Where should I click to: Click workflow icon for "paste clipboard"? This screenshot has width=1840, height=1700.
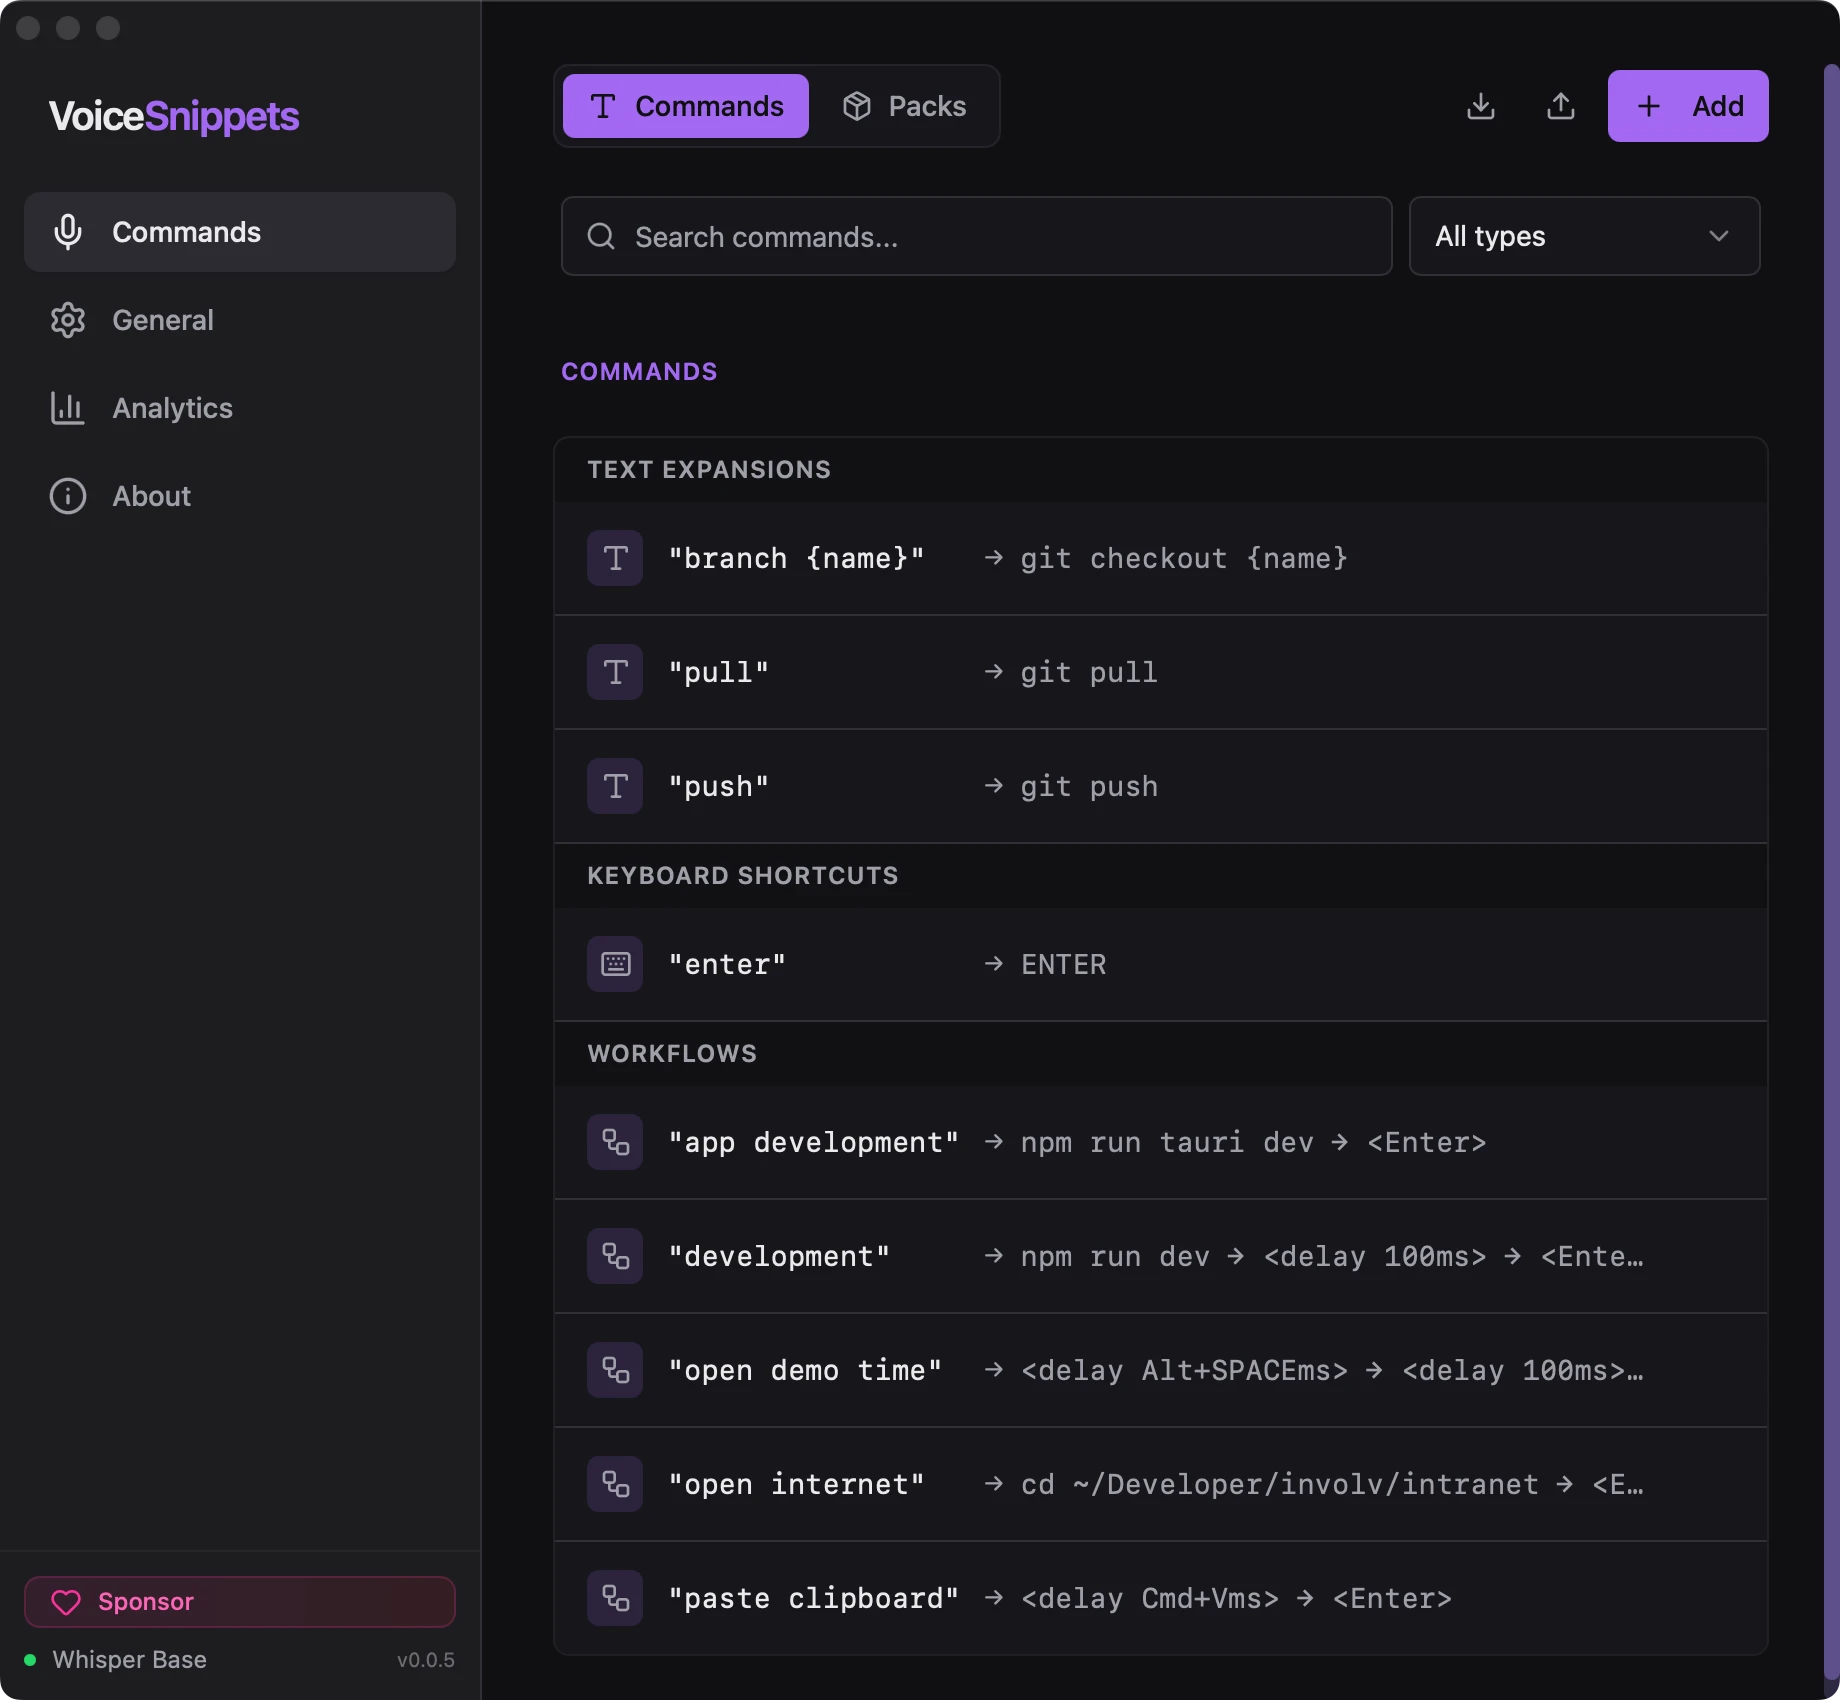click(615, 1598)
